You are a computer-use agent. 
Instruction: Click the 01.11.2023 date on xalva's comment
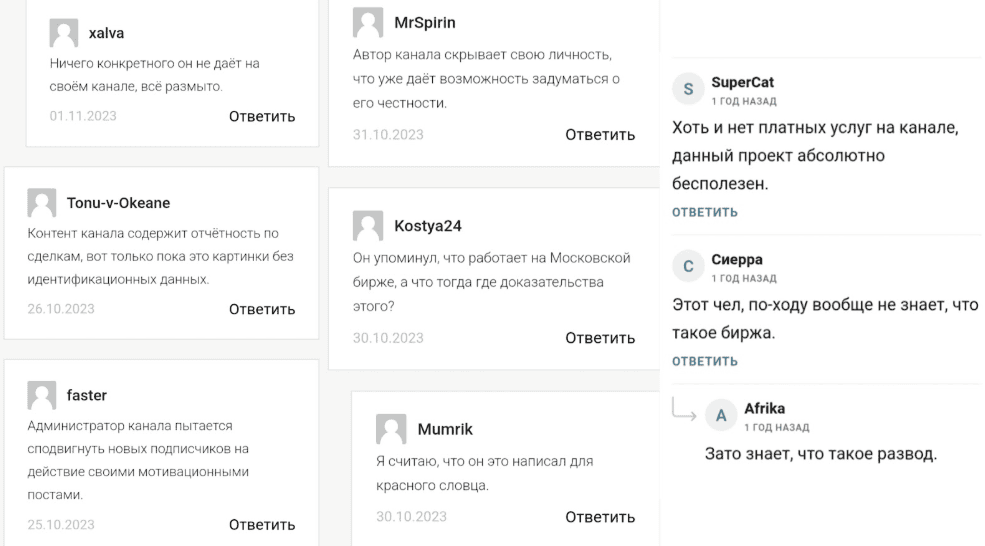click(x=83, y=116)
